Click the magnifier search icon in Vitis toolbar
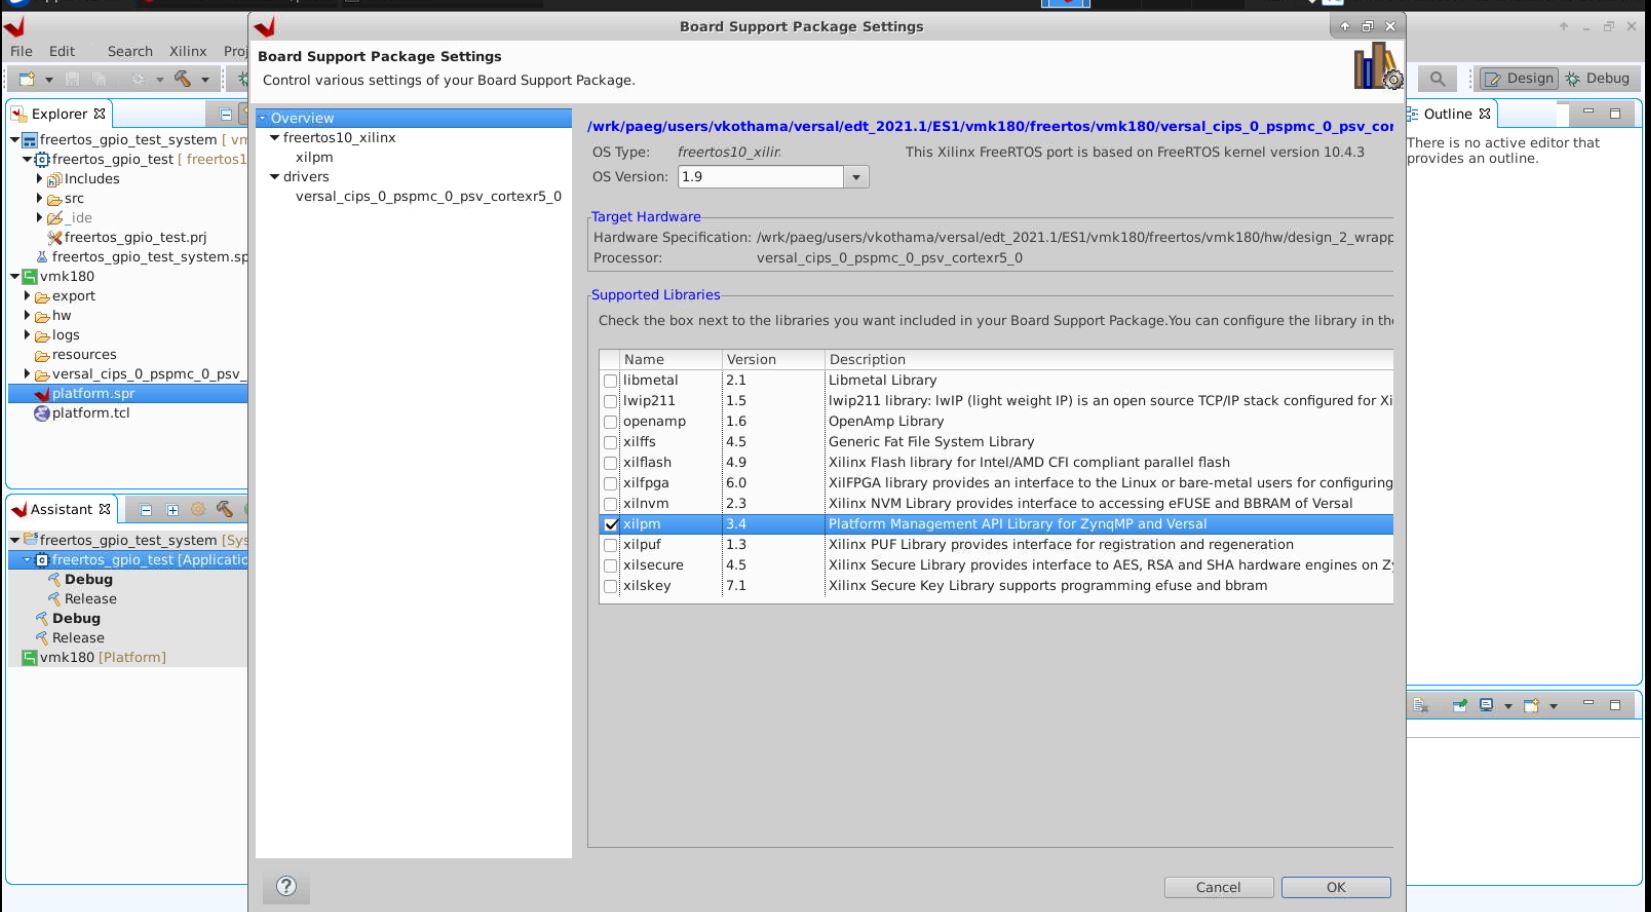1651x912 pixels. (x=1437, y=78)
